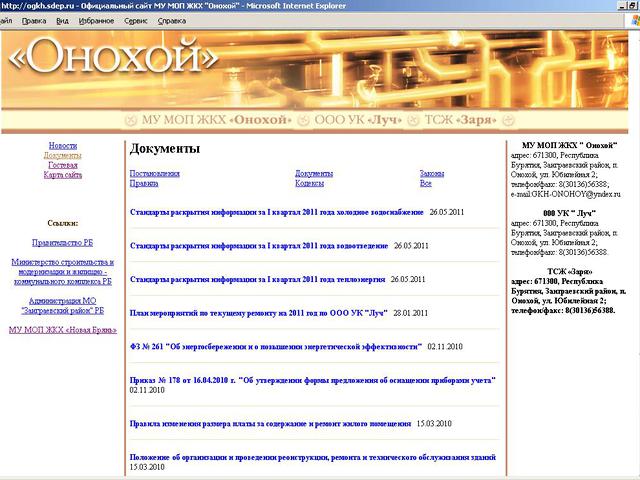This screenshot has height=480, width=640.
Task: Click ornament icon before ООО УК Луч
Action: tap(303, 120)
